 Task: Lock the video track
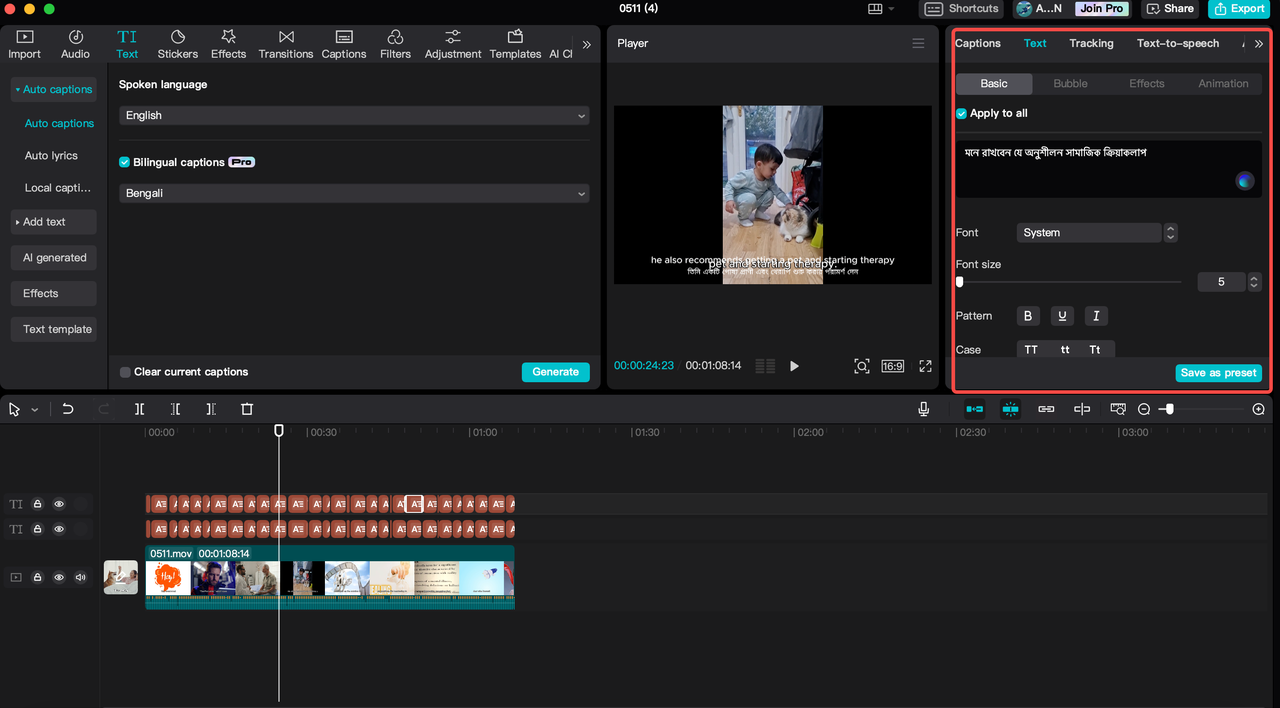point(37,577)
